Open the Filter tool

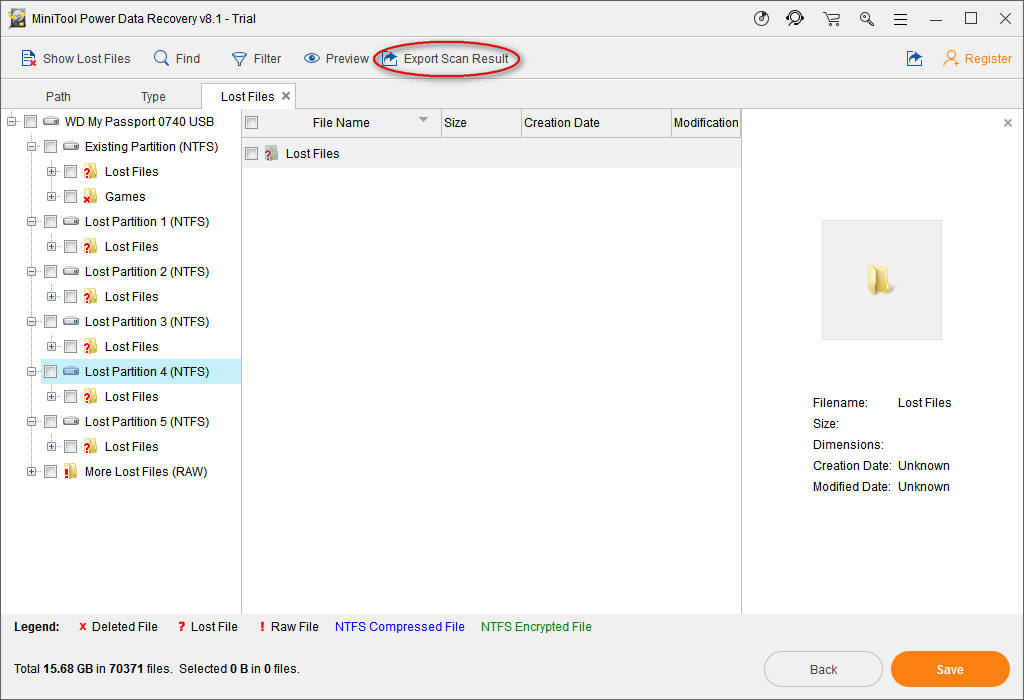256,59
